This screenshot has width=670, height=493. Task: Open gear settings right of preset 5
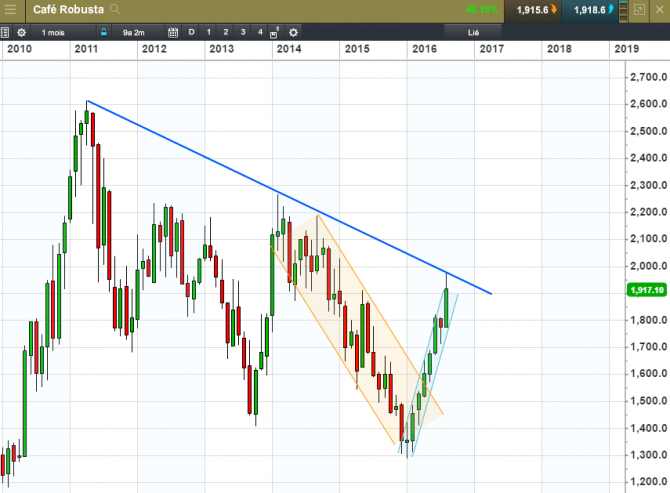(x=293, y=32)
